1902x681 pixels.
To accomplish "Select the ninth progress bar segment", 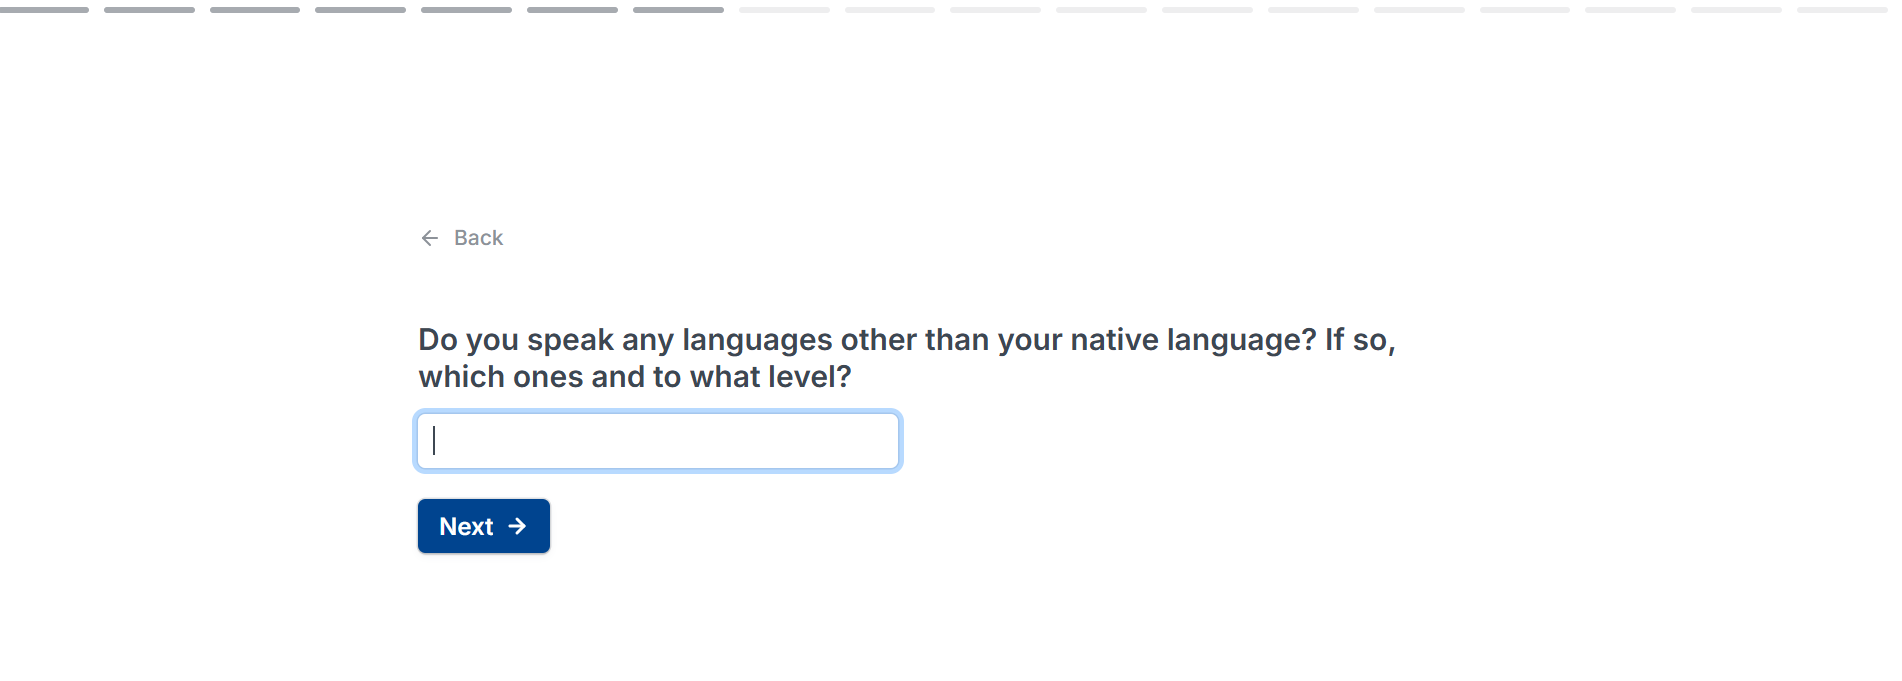I will pos(890,10).
